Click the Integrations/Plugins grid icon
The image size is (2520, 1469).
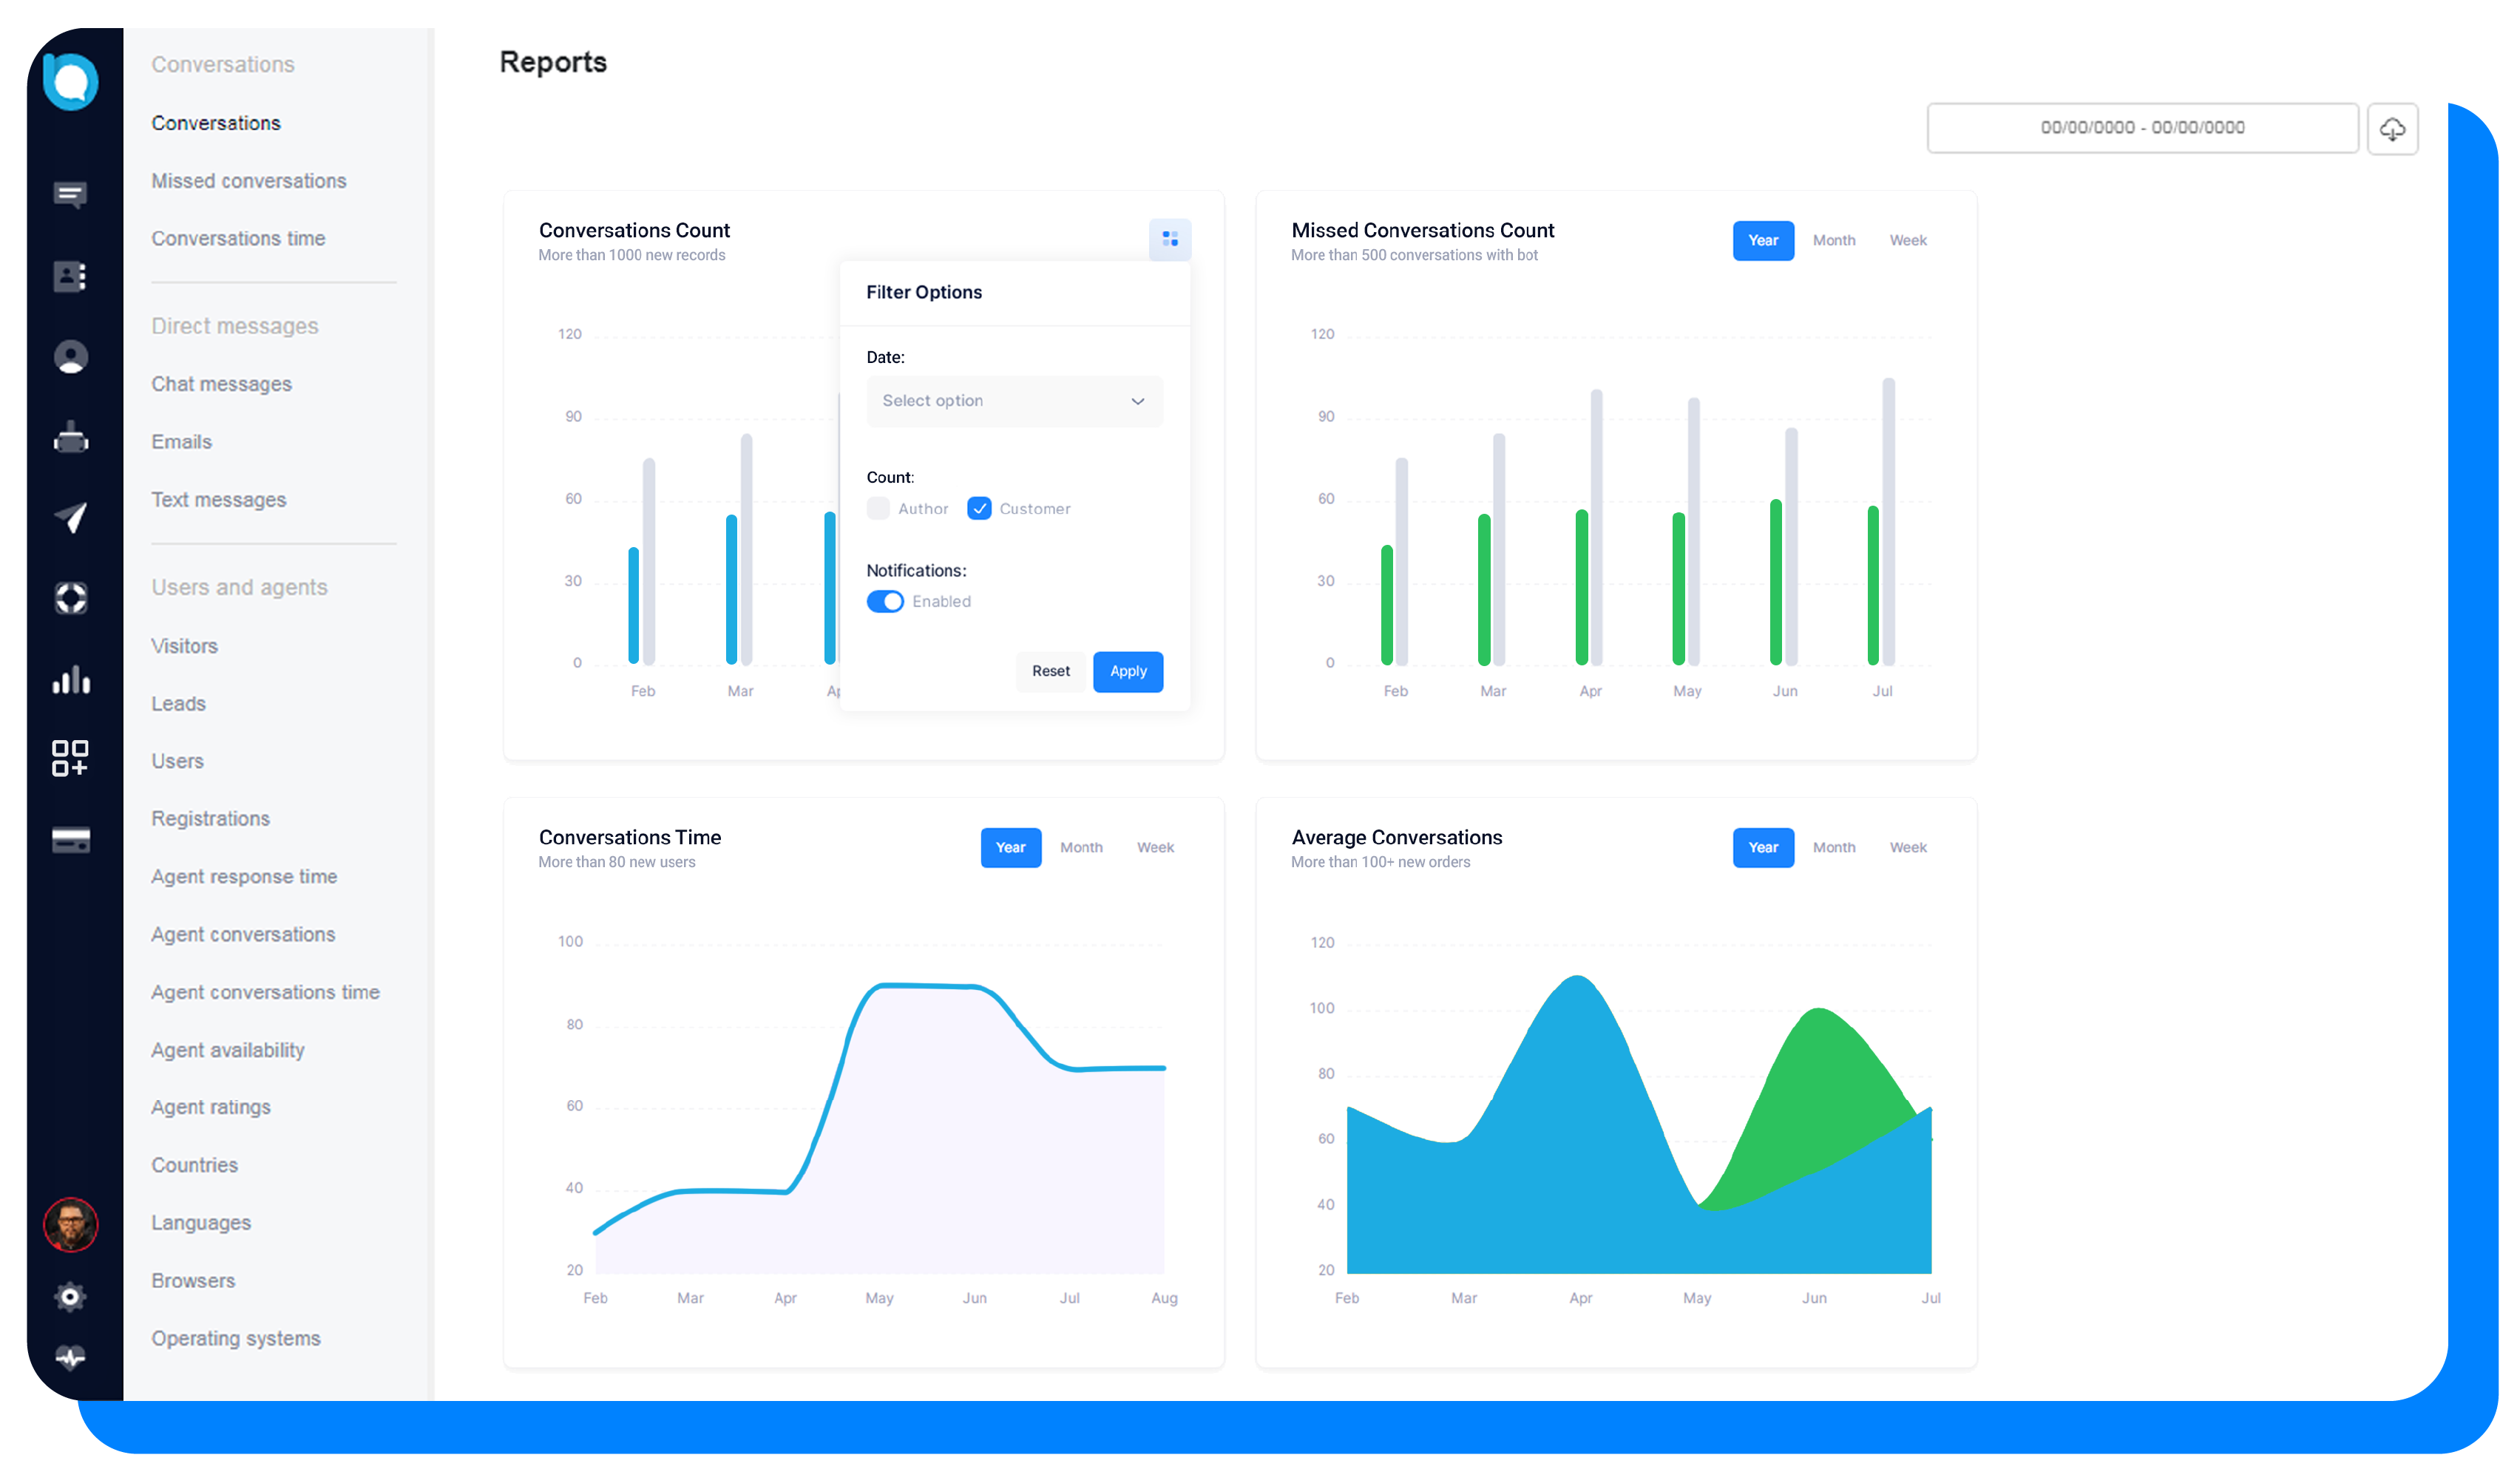coord(72,756)
